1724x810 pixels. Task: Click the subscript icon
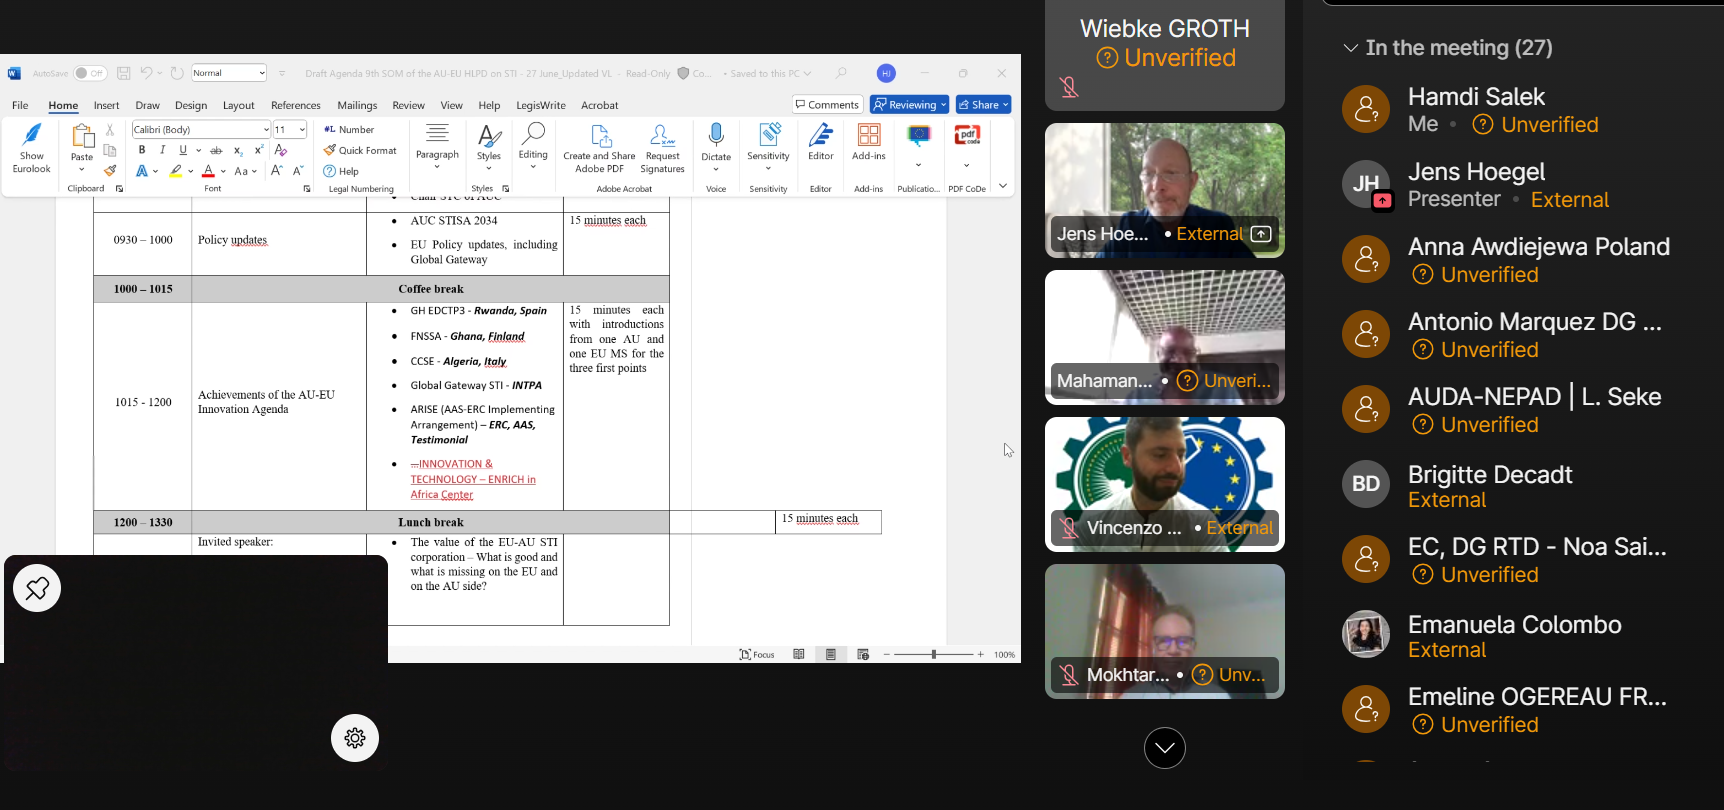click(x=238, y=150)
